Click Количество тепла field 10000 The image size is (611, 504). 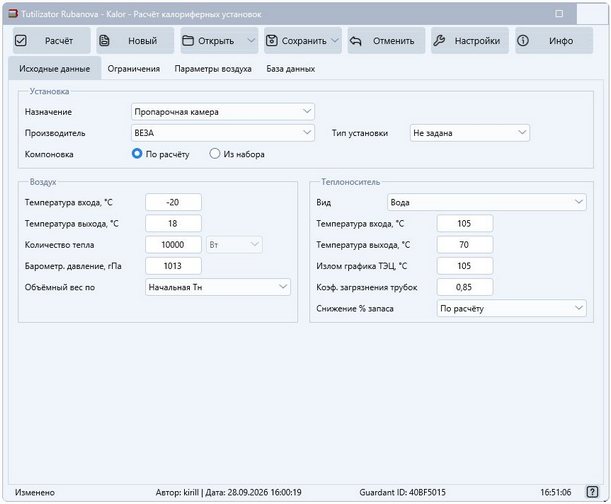tap(173, 244)
